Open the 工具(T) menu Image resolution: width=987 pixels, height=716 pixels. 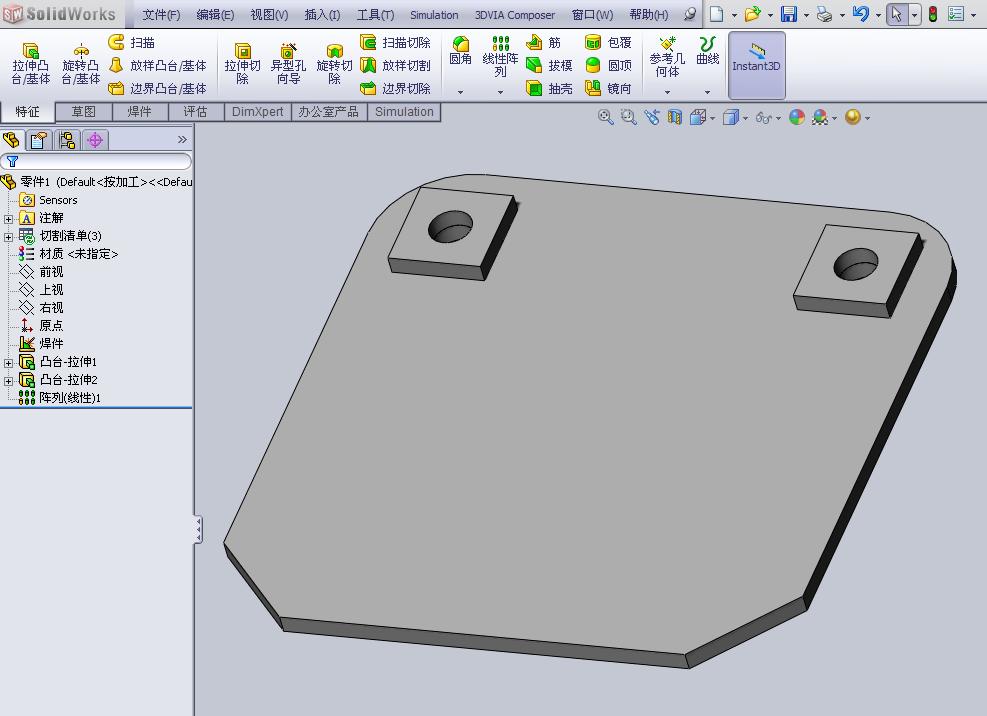(376, 14)
